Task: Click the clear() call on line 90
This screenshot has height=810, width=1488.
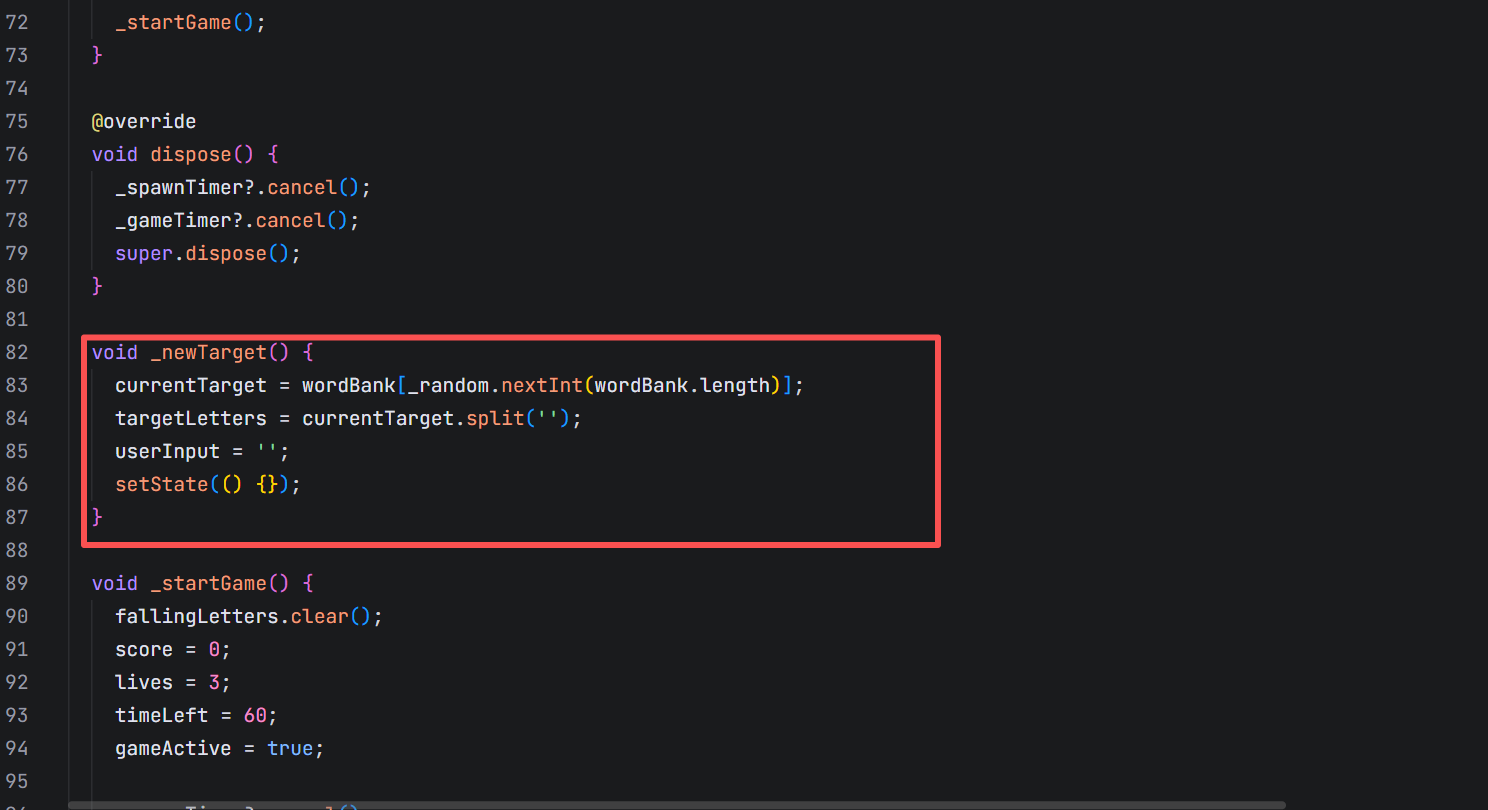Action: pyautogui.click(x=331, y=616)
